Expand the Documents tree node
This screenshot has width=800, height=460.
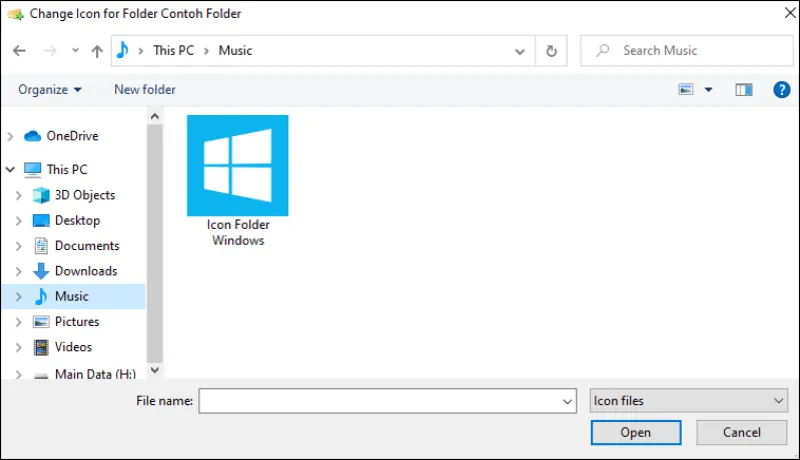pyautogui.click(x=19, y=246)
